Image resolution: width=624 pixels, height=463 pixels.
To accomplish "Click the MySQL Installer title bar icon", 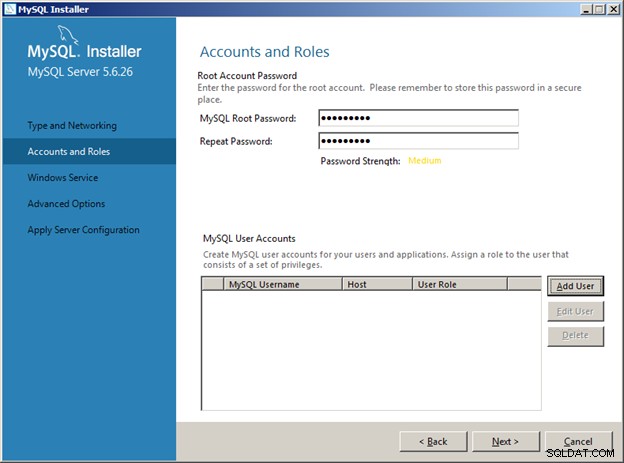I will (10, 9).
